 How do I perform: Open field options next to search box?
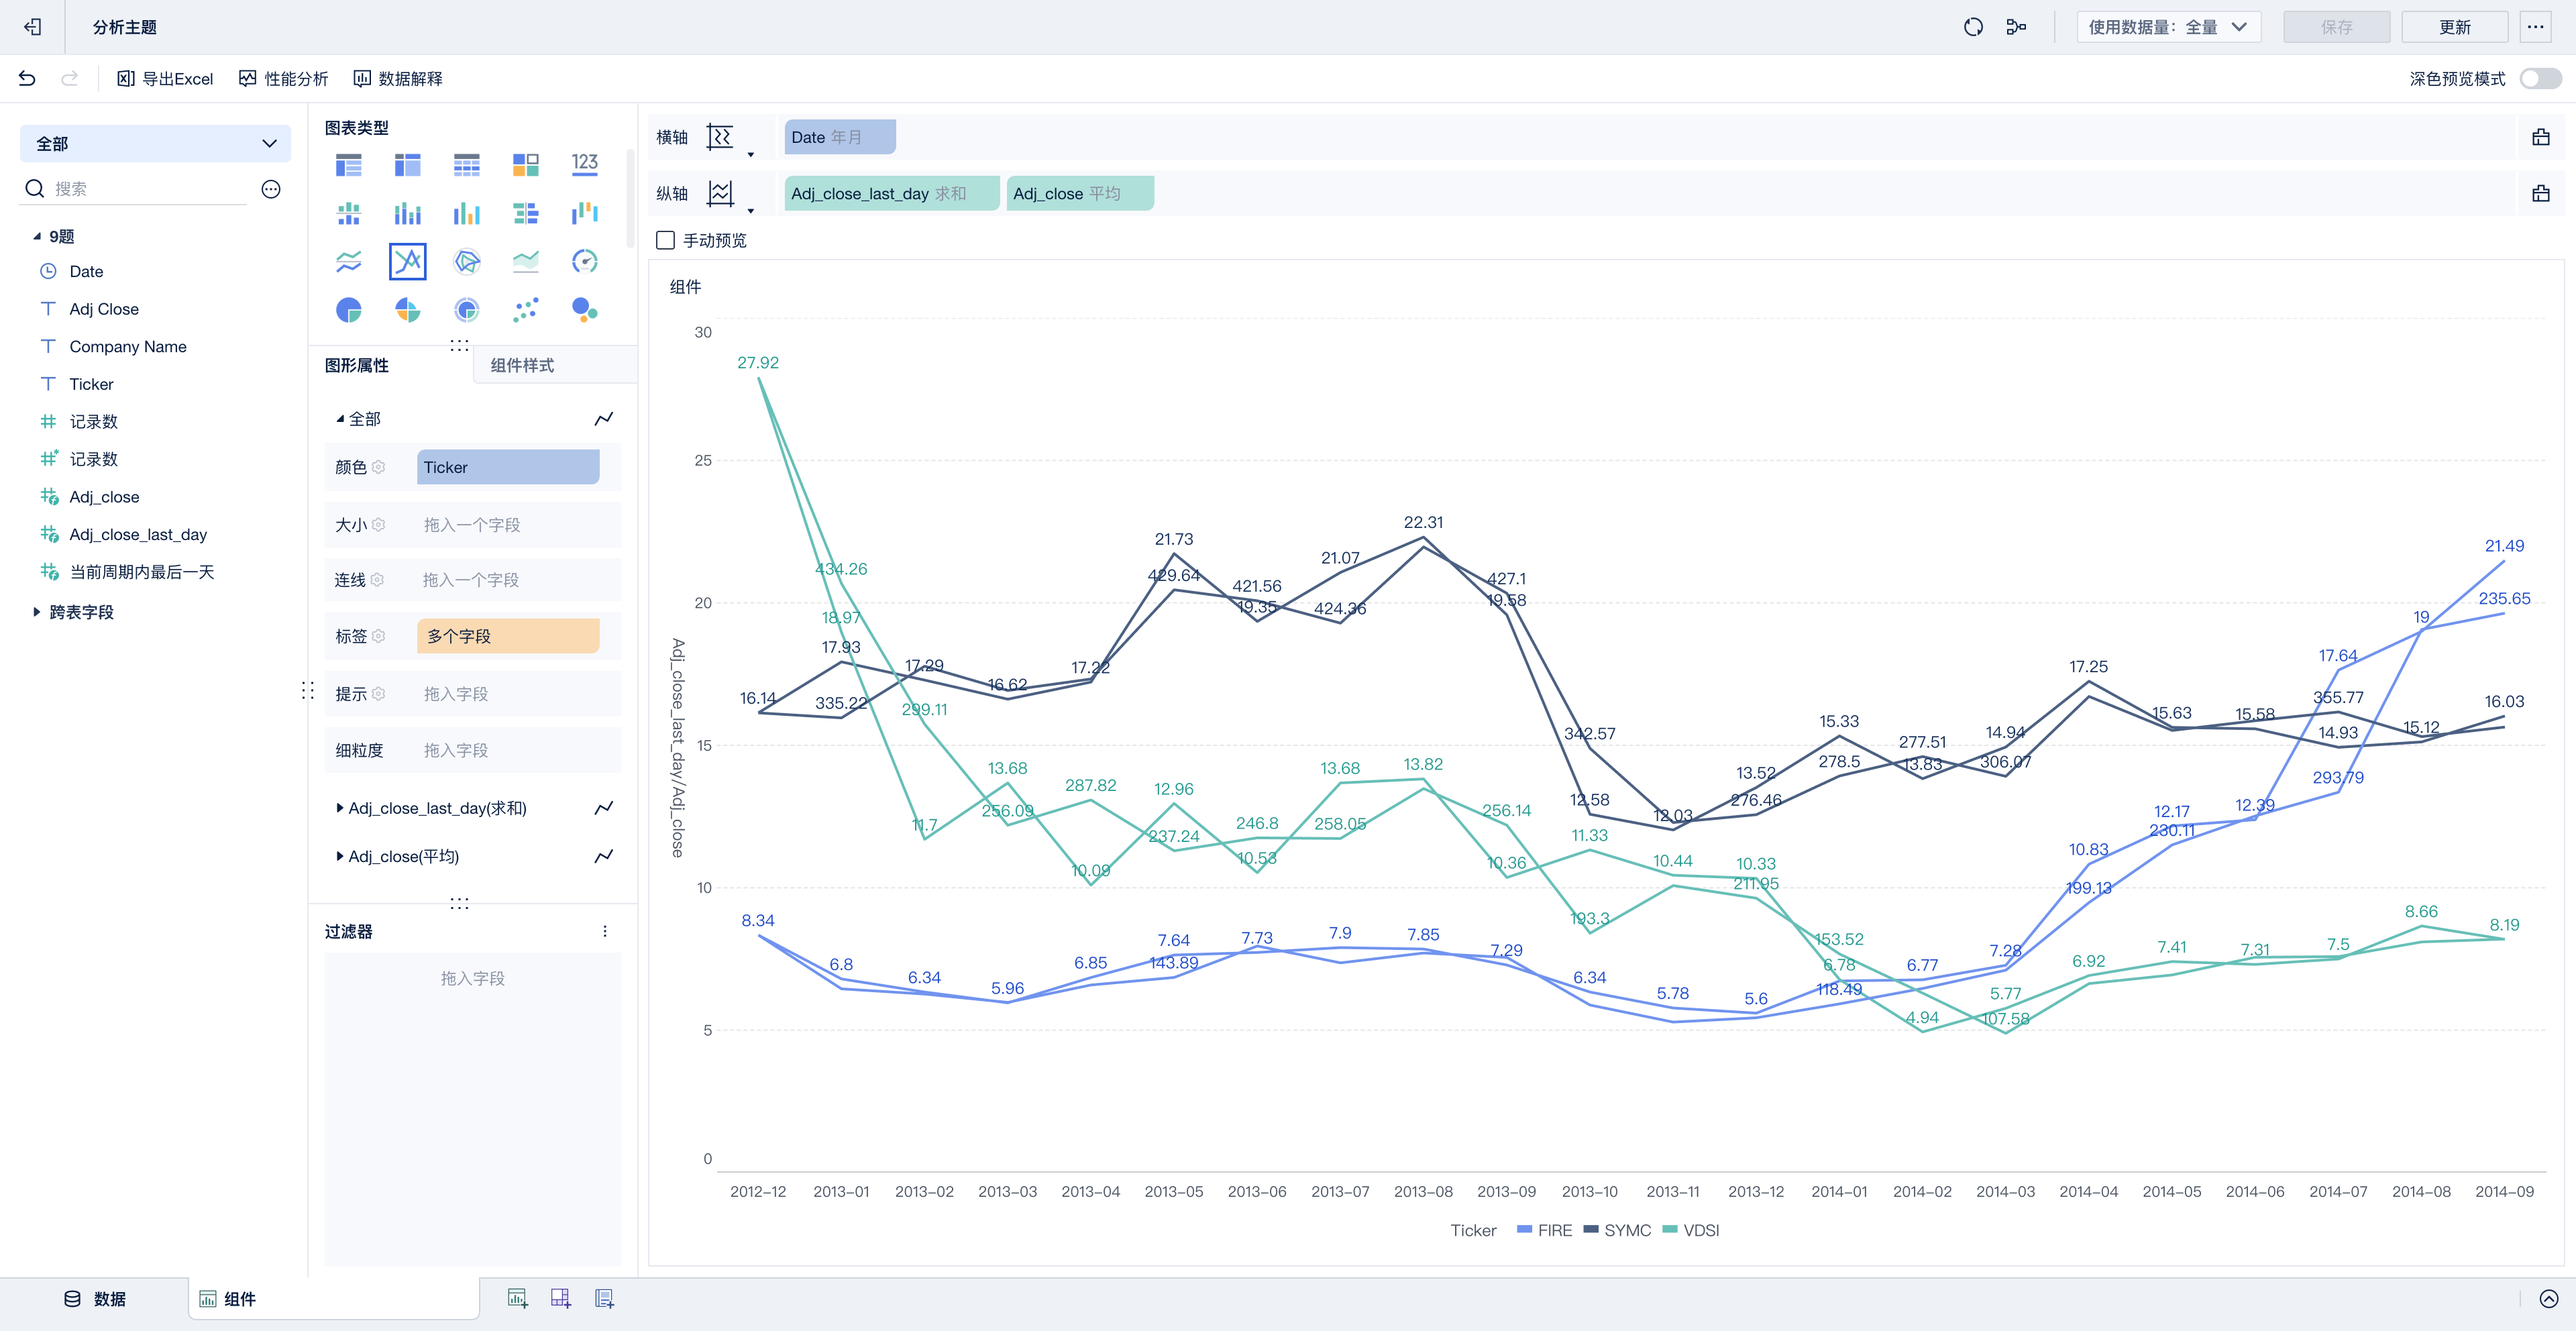click(271, 189)
